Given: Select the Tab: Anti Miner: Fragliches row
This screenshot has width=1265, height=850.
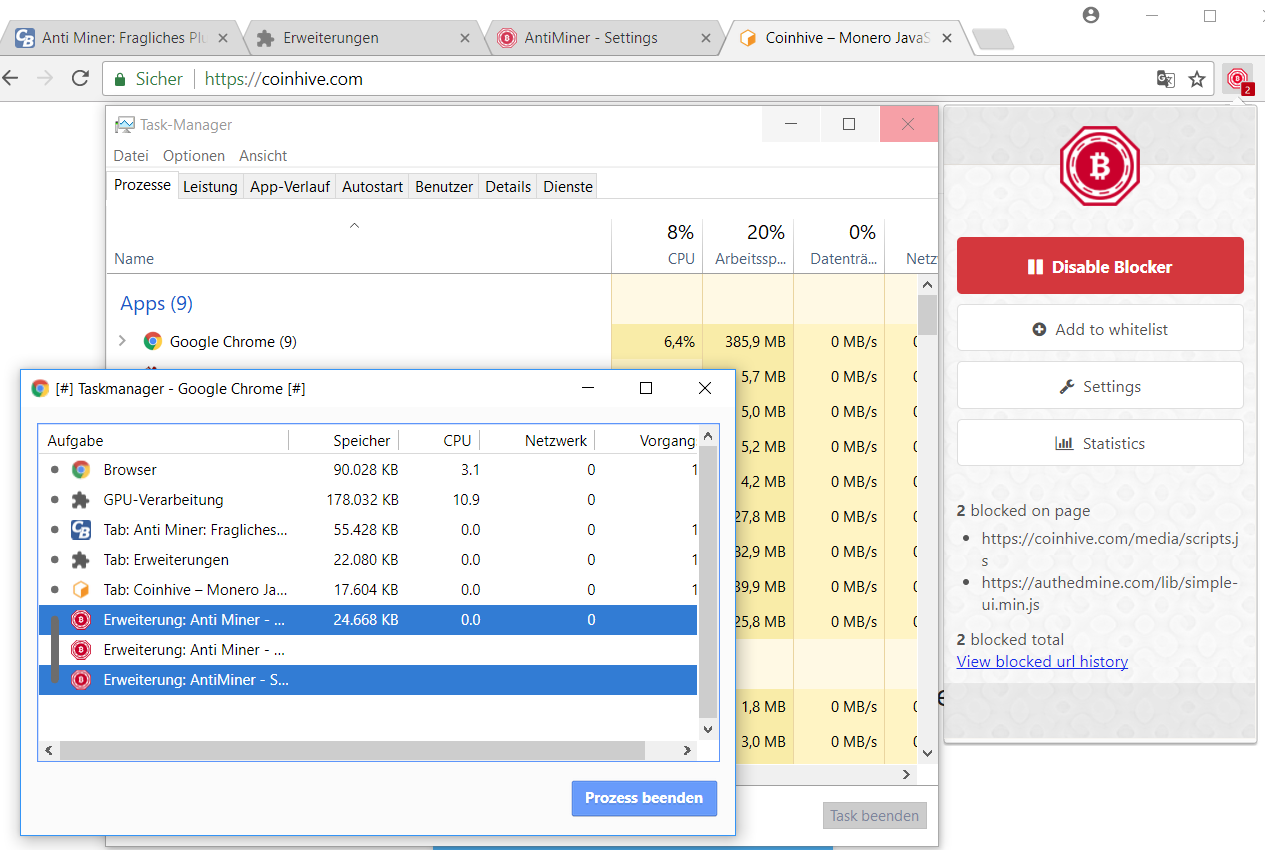Looking at the screenshot, I should click(x=368, y=529).
